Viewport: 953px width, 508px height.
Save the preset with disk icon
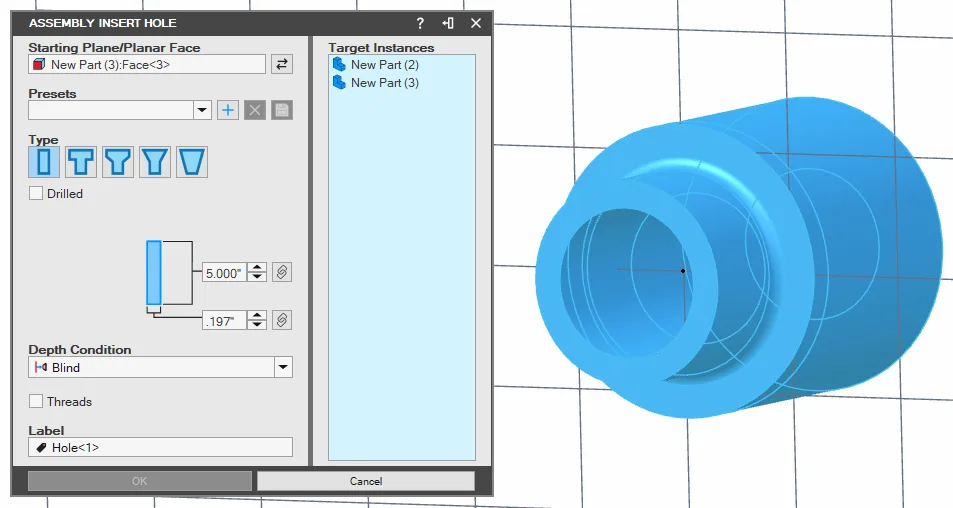point(281,111)
